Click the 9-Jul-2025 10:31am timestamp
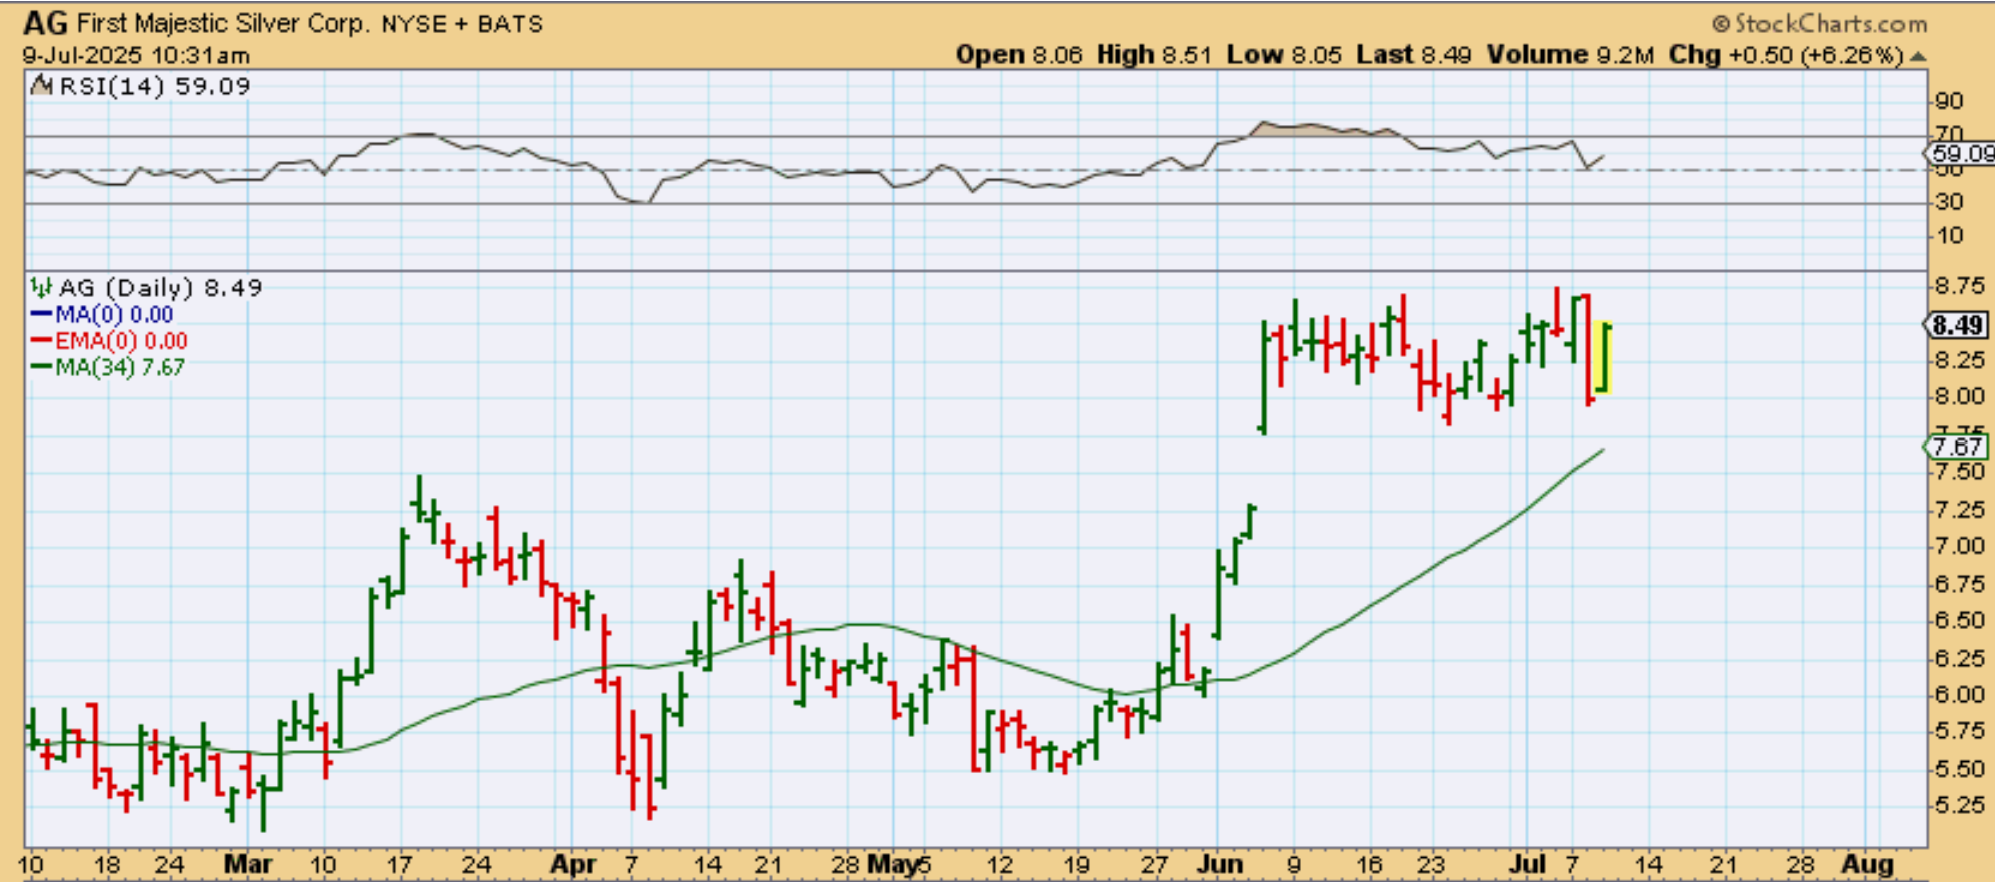1995x882 pixels. point(136,55)
